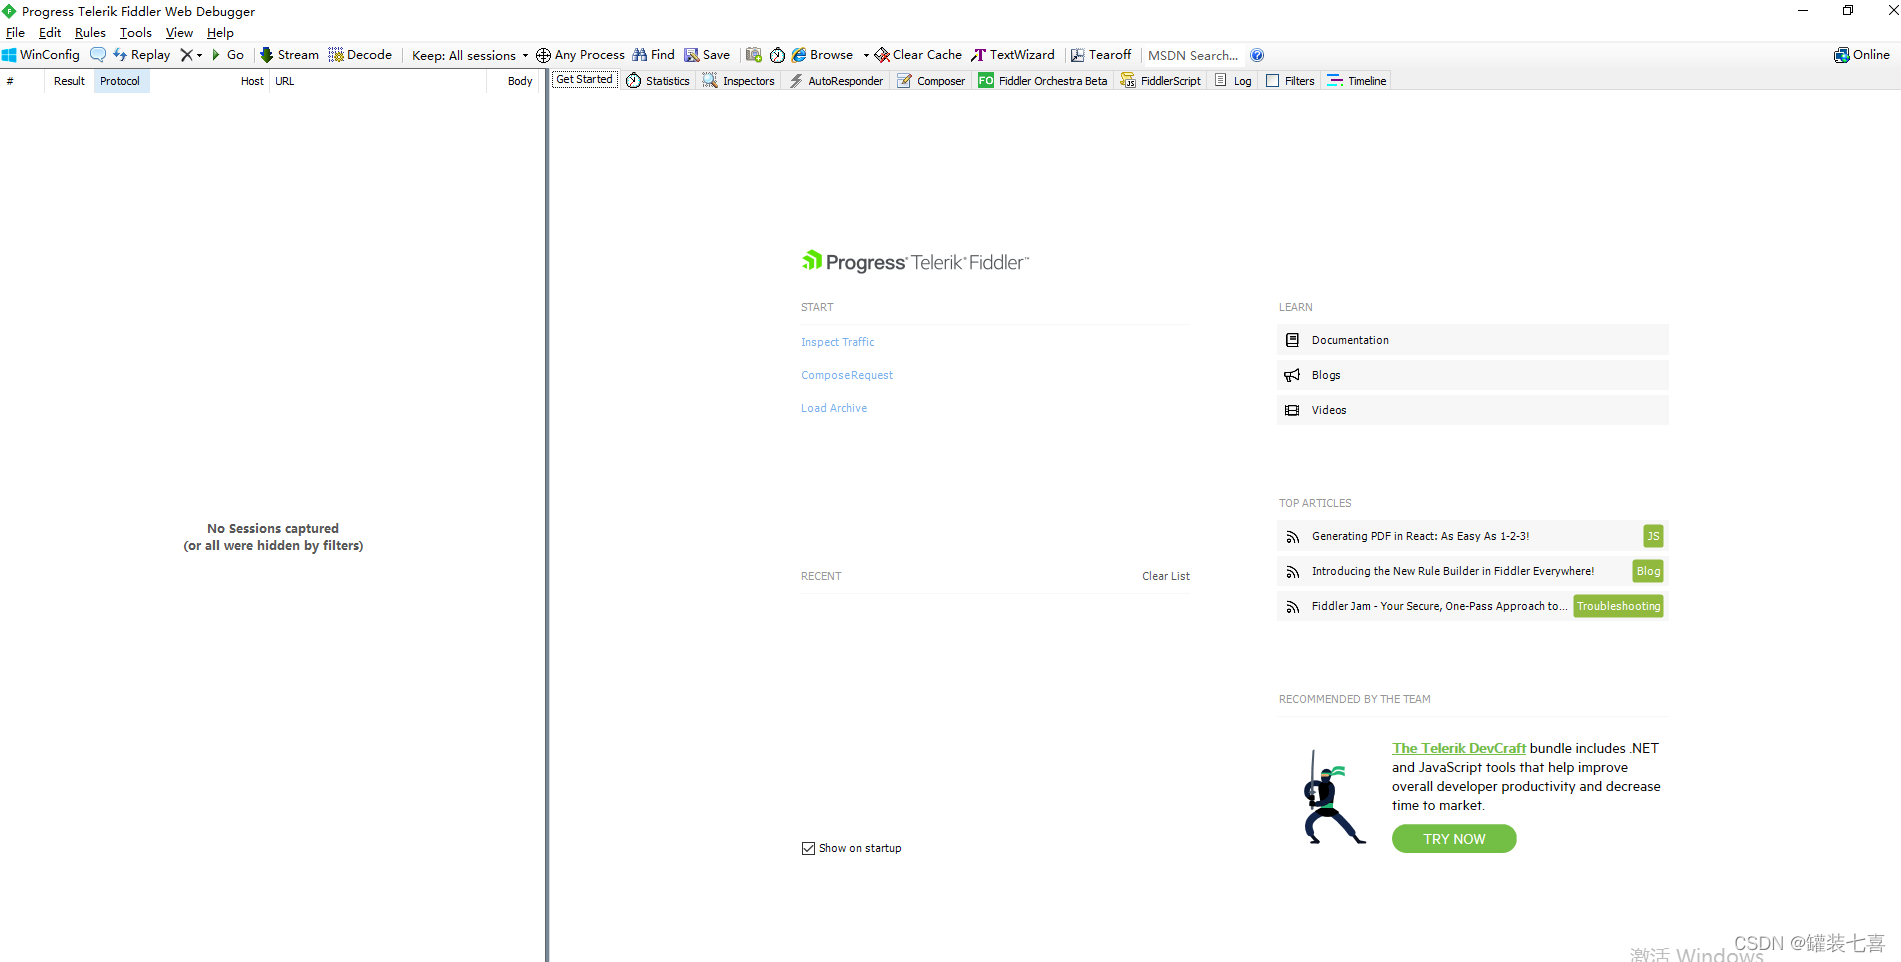Switch to the Get Started tab
Viewport: 1901px width, 962px height.
(585, 80)
